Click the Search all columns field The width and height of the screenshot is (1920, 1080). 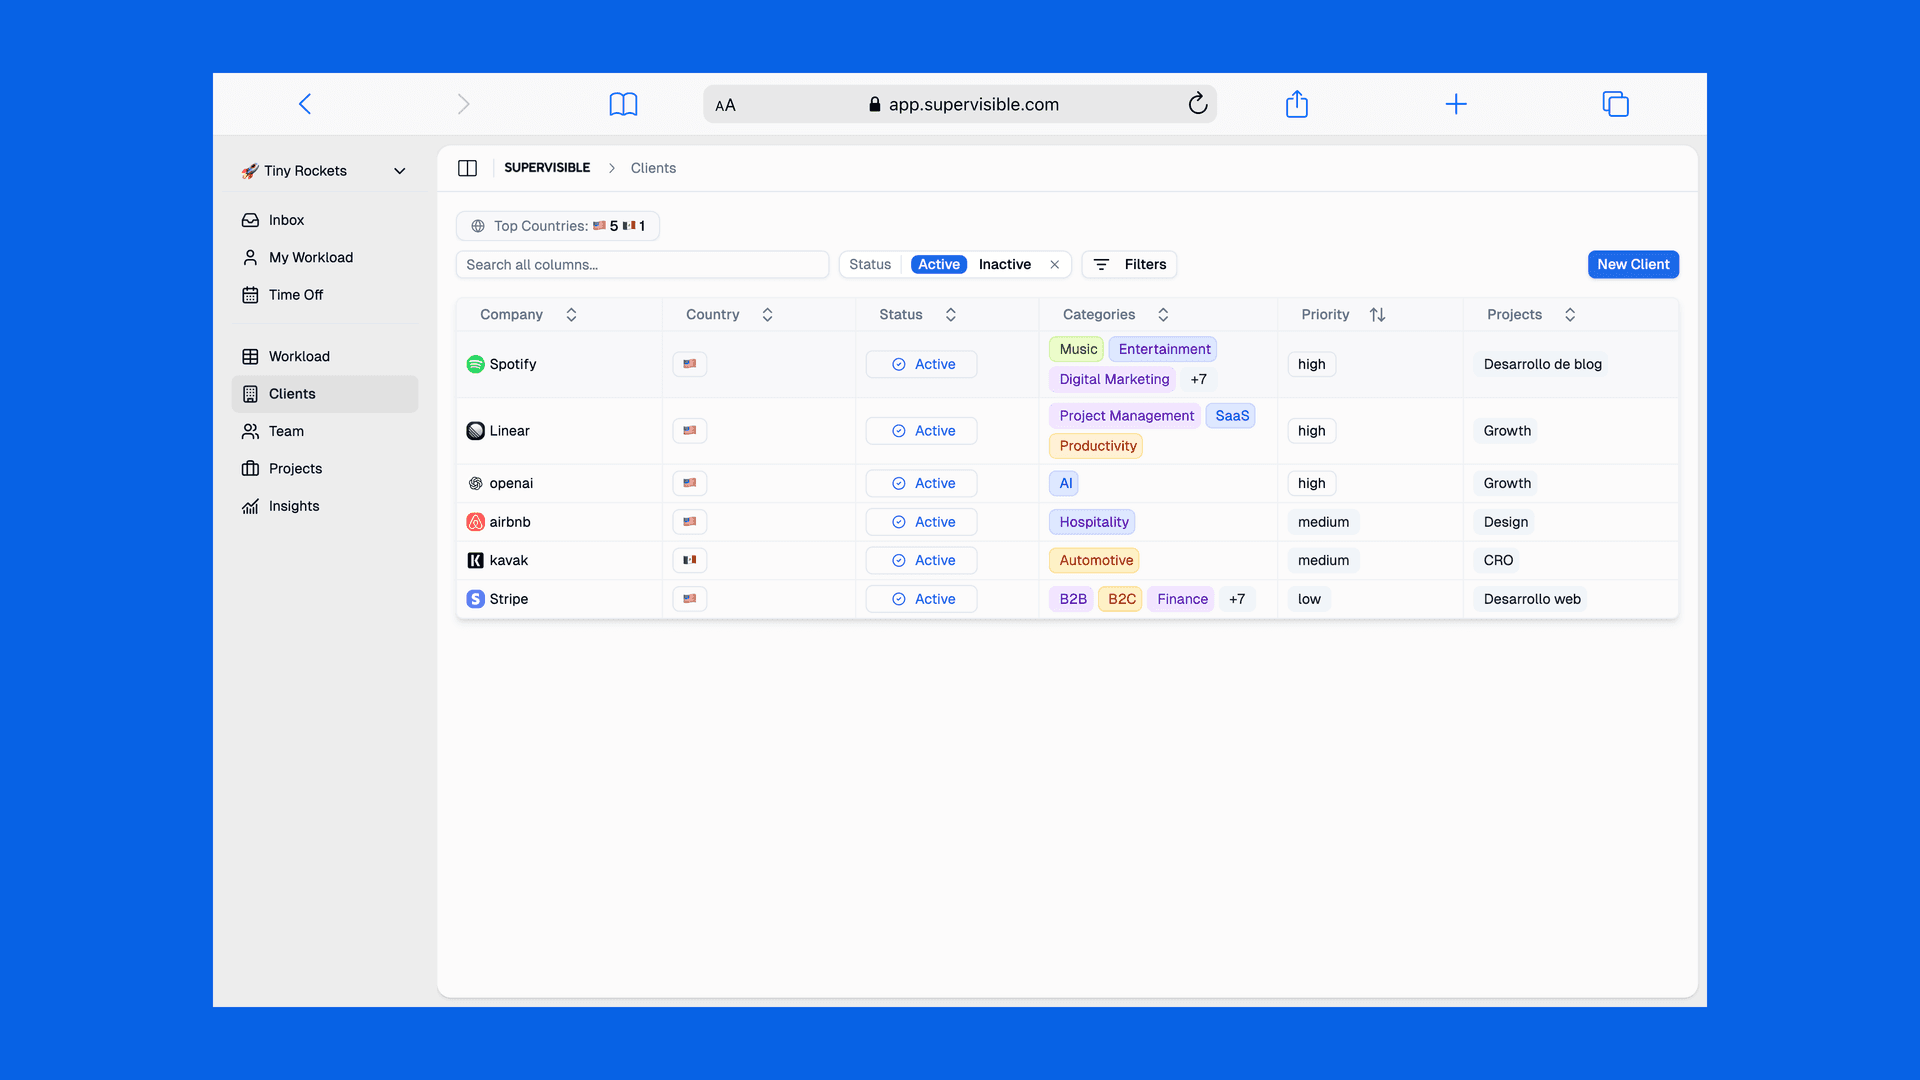642,265
